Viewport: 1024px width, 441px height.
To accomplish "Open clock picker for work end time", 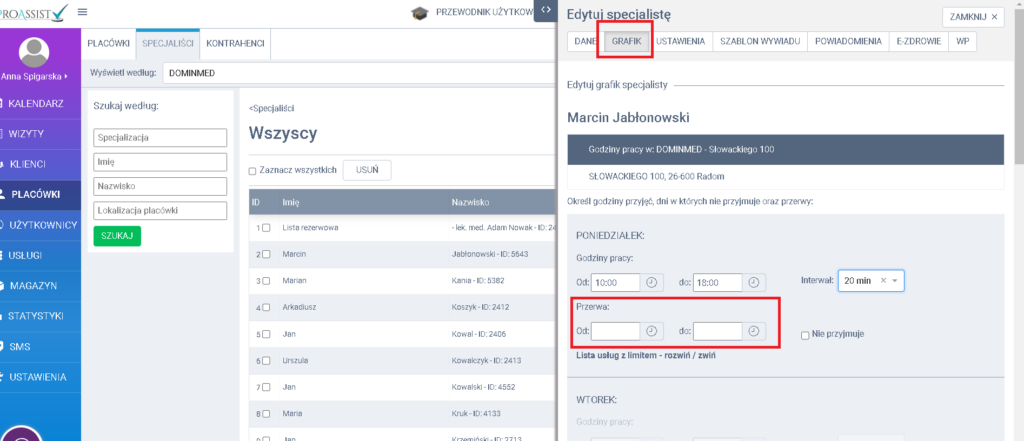I will [754, 282].
